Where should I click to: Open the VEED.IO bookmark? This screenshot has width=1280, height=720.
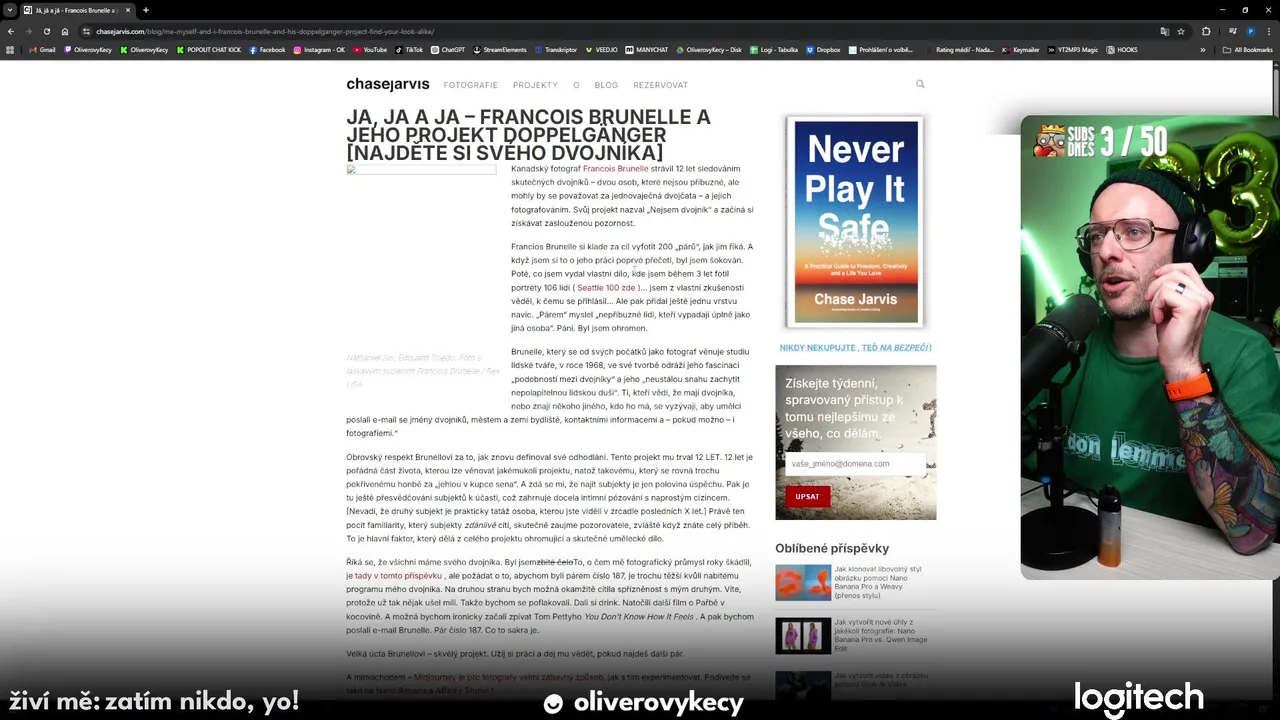pyautogui.click(x=601, y=49)
